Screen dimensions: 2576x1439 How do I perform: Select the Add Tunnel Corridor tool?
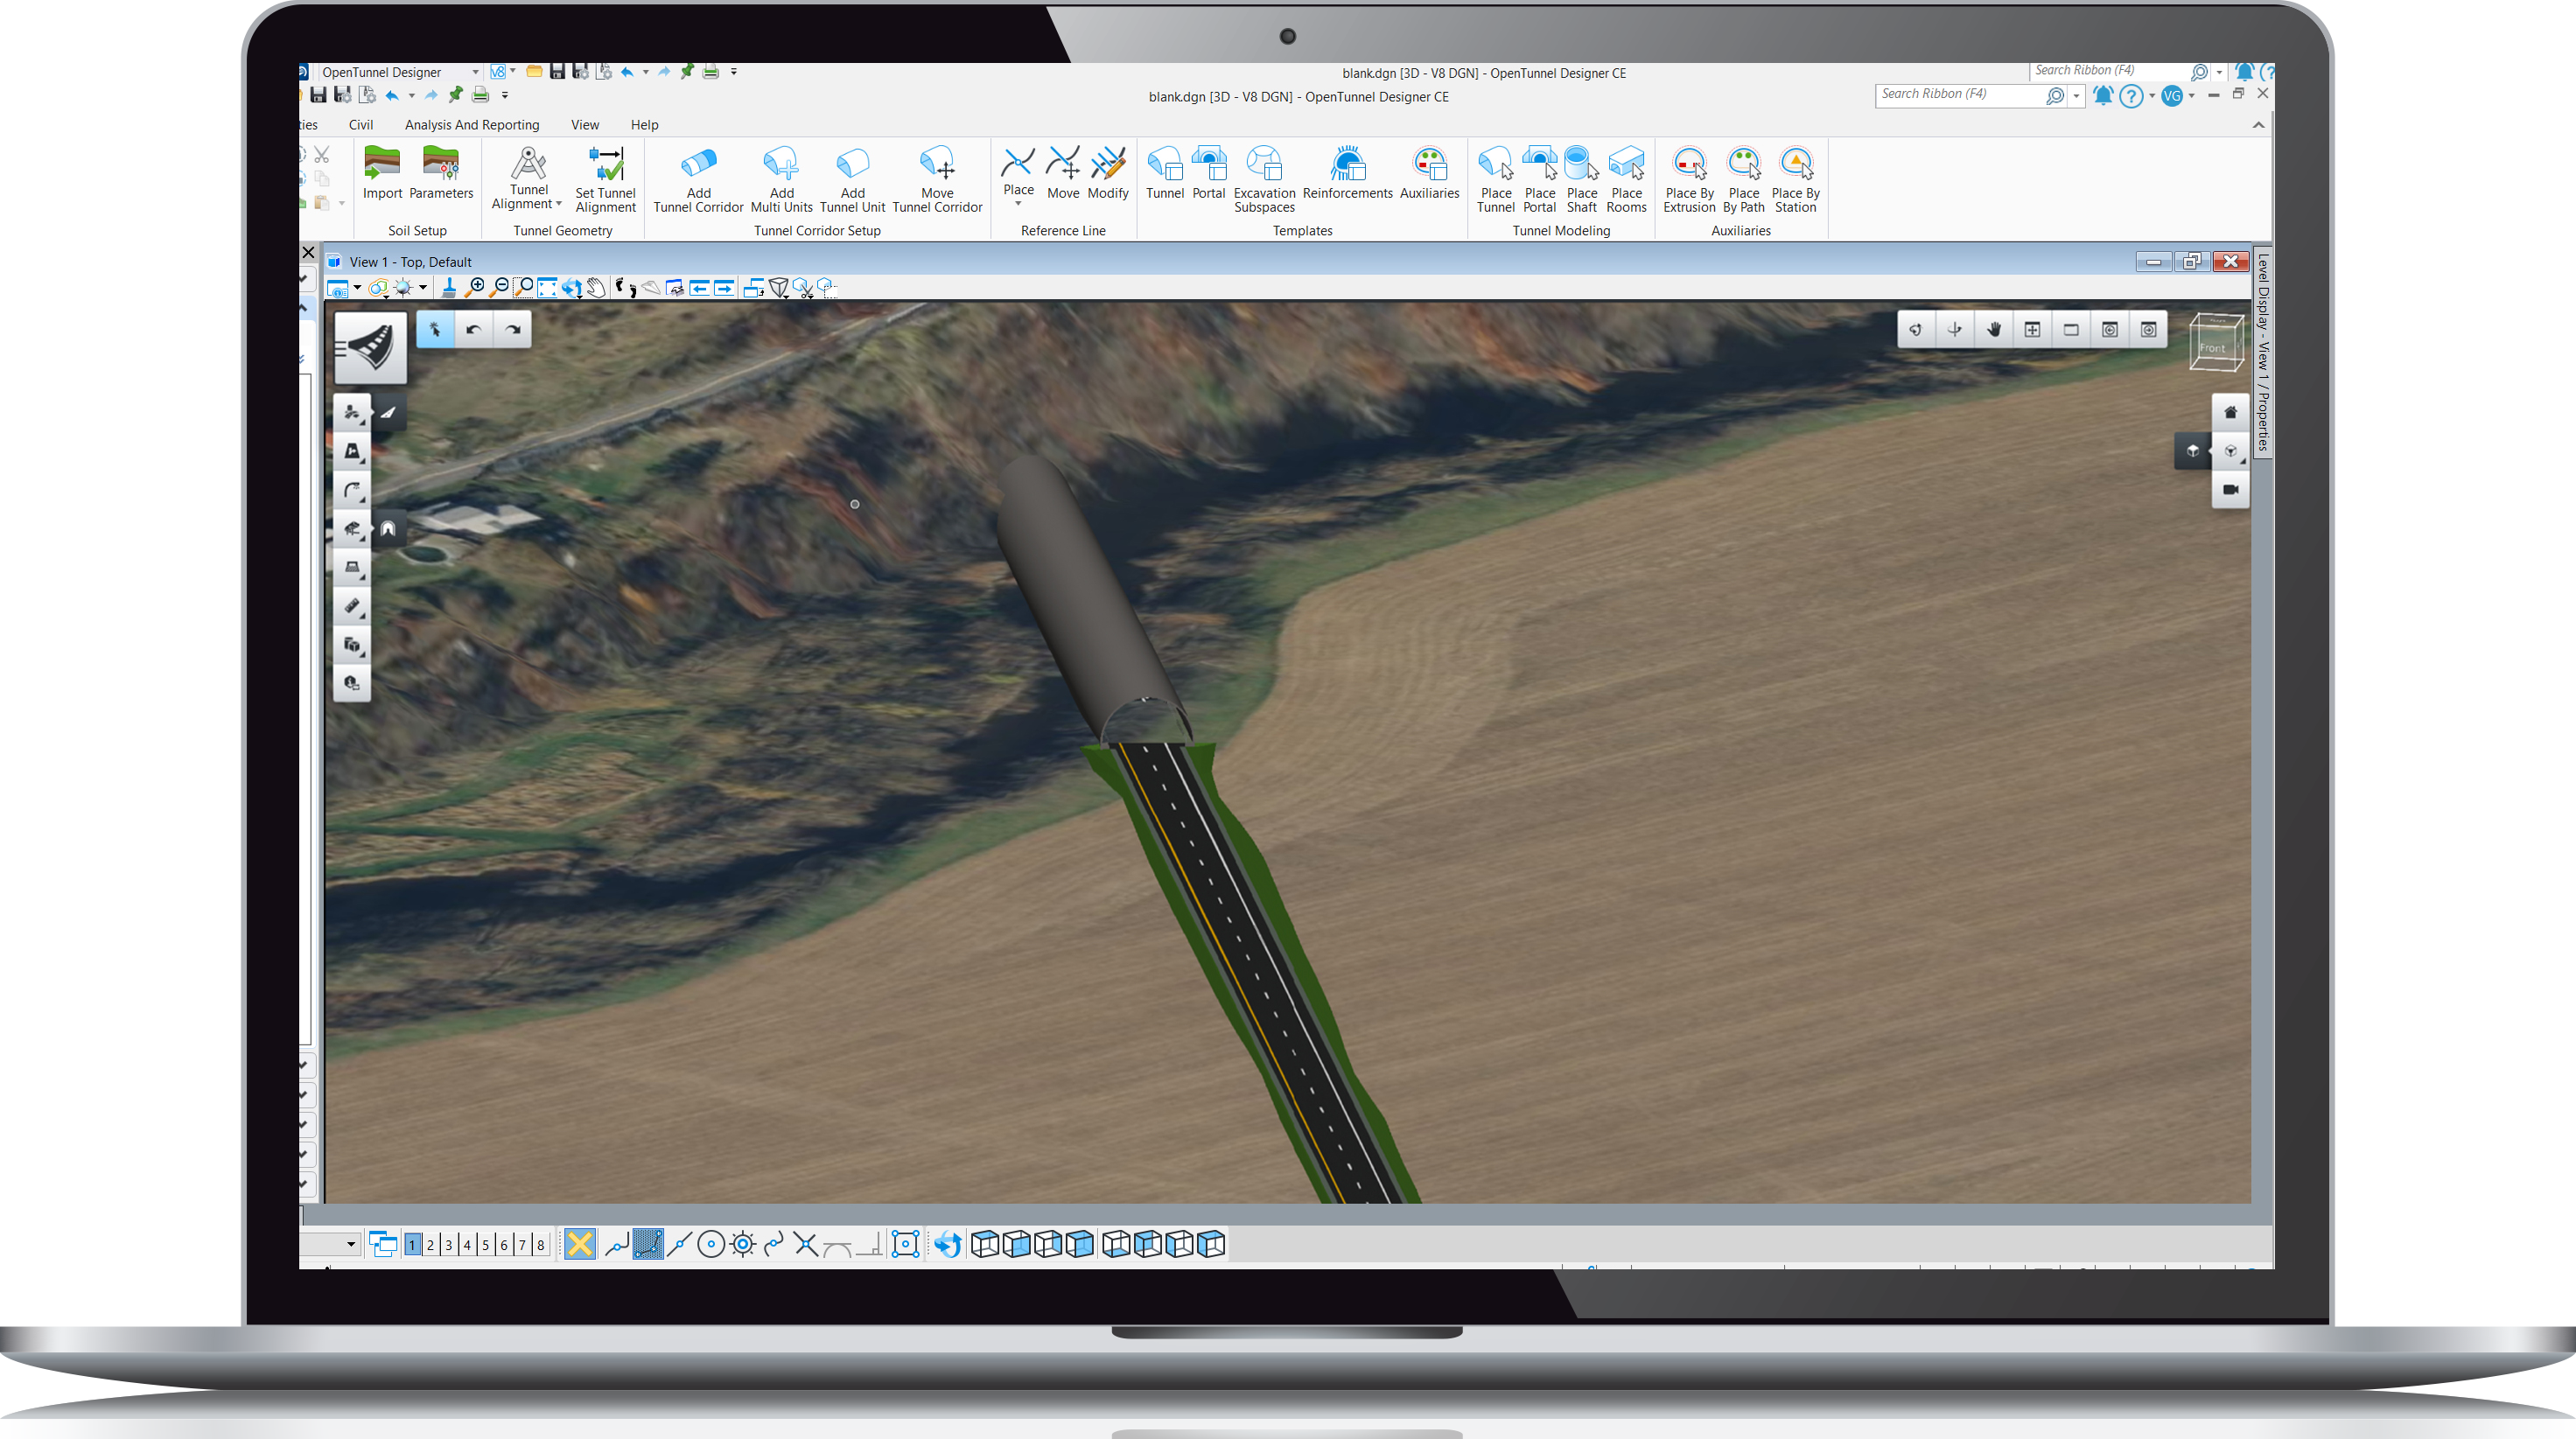click(x=697, y=180)
